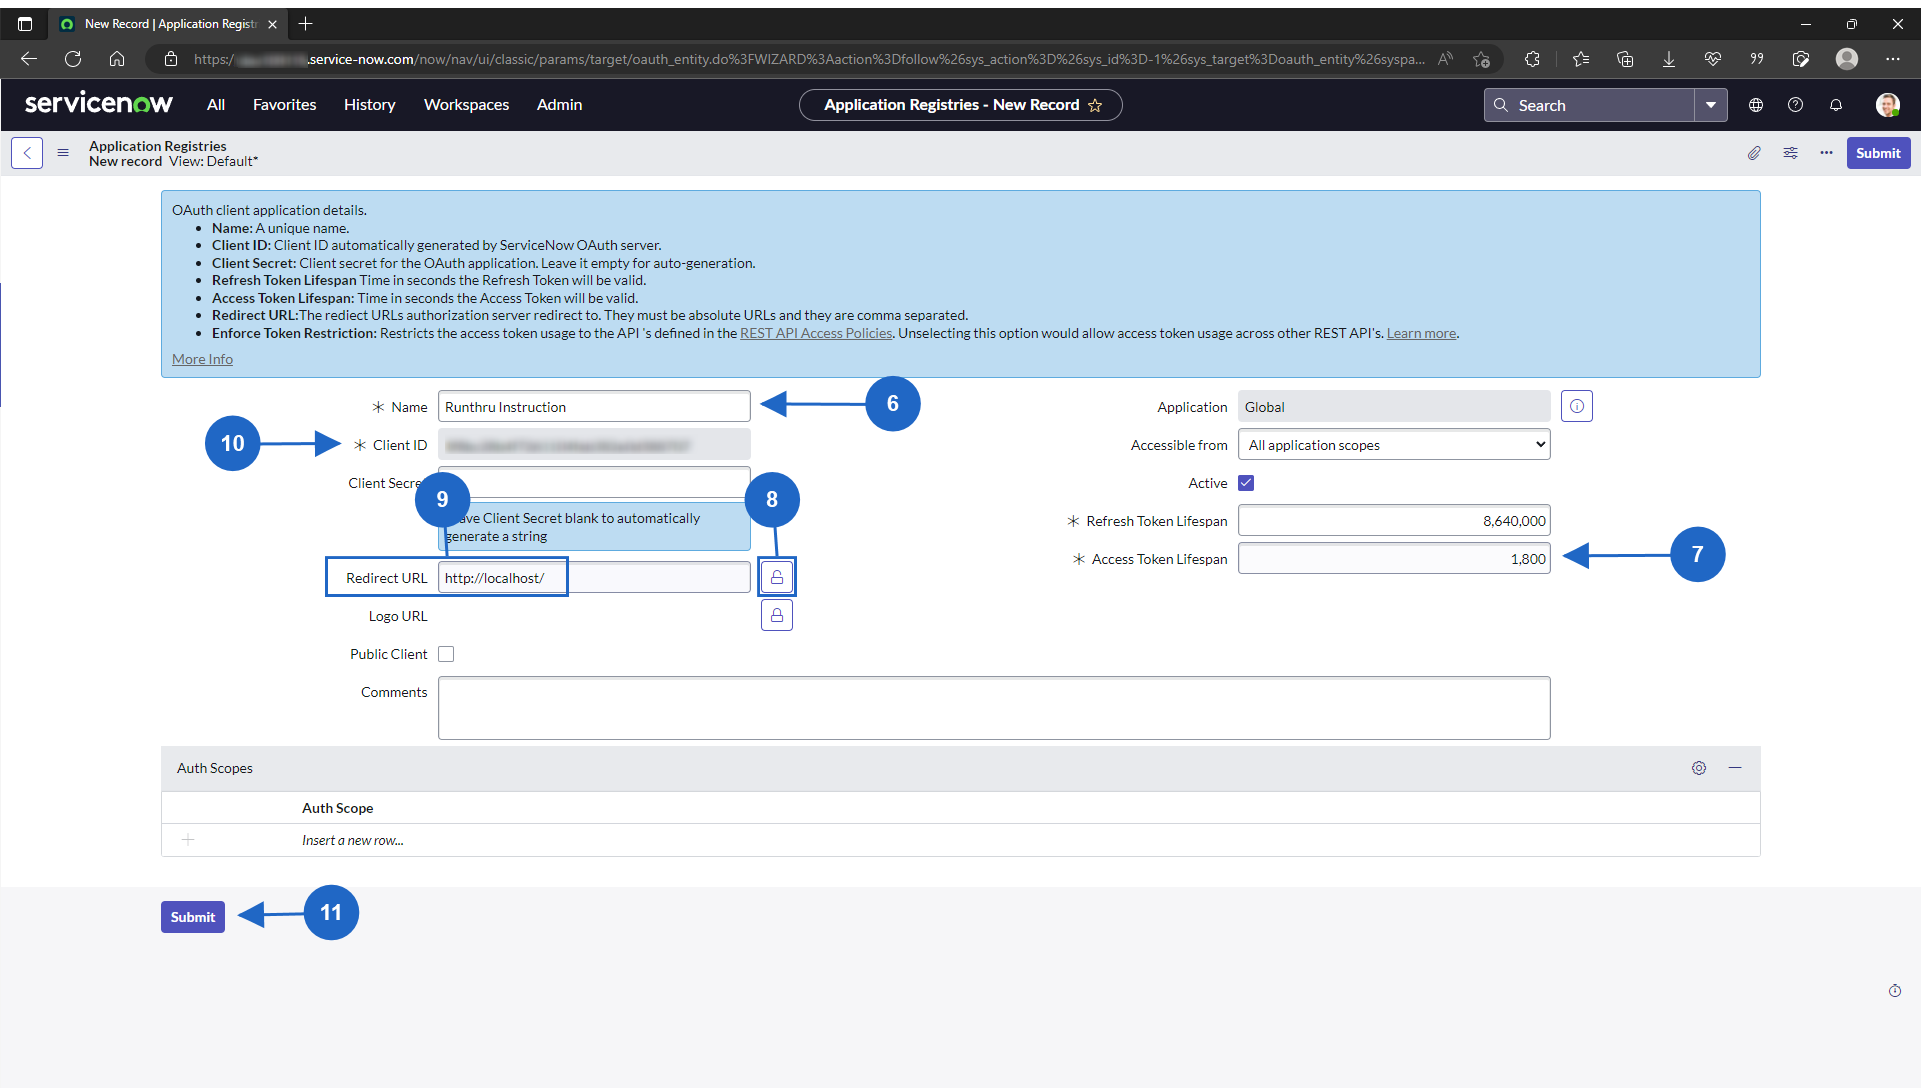1922x1089 pixels.
Task: Unlock the Logo URL lock icon
Action: click(777, 616)
